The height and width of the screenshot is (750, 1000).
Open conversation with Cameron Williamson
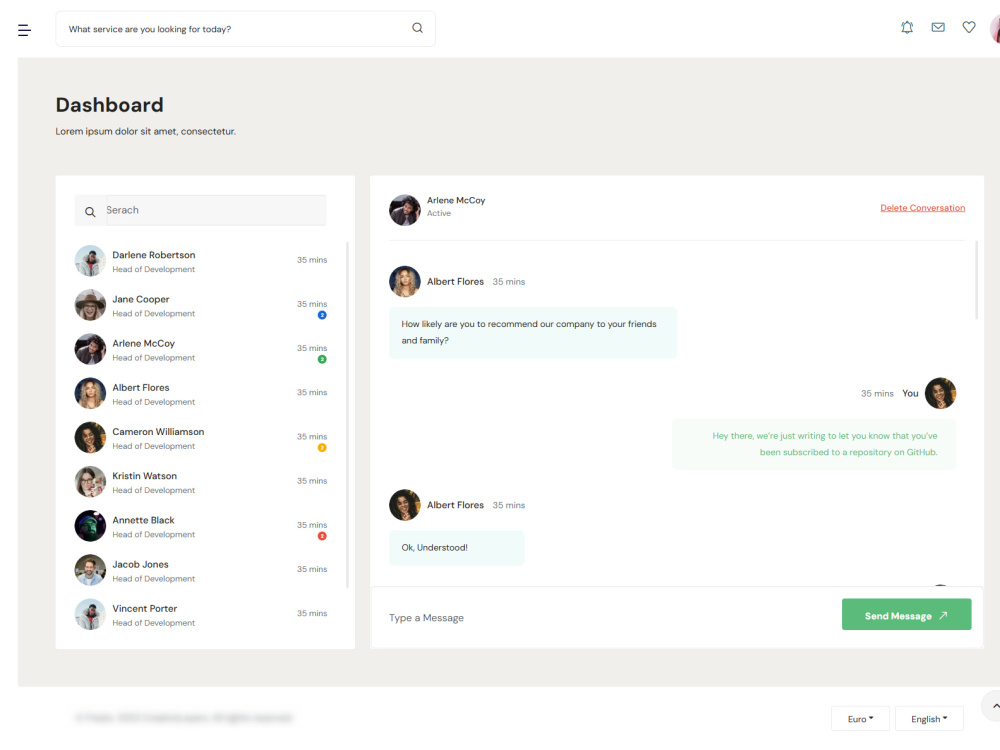(201, 438)
